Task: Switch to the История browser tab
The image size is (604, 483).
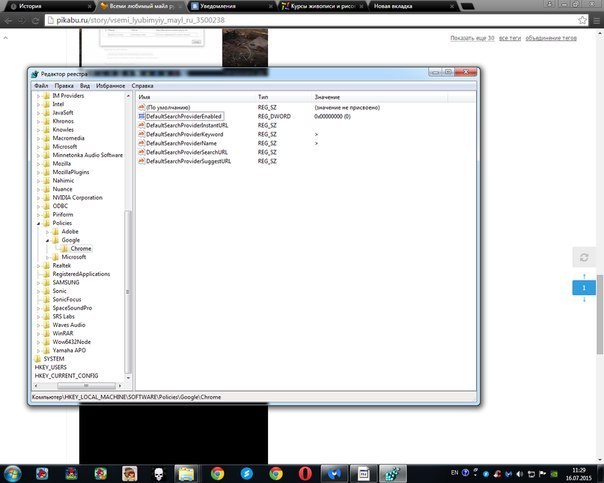Action: (50, 6)
